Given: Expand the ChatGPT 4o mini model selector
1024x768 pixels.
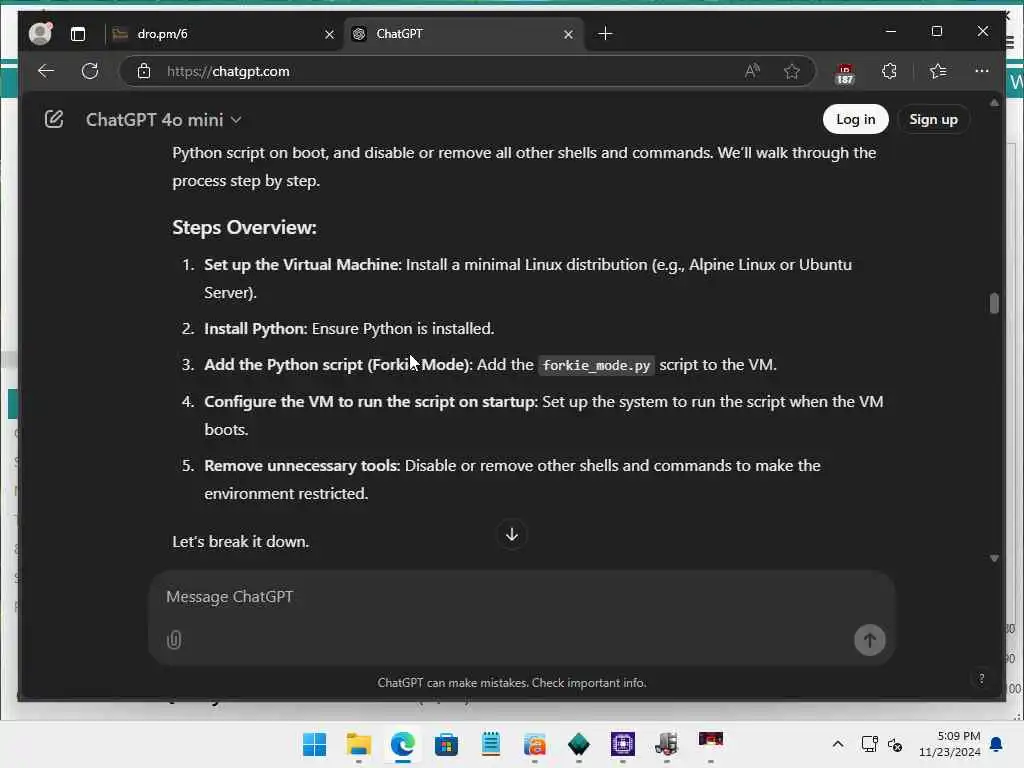Looking at the screenshot, I should [x=164, y=120].
